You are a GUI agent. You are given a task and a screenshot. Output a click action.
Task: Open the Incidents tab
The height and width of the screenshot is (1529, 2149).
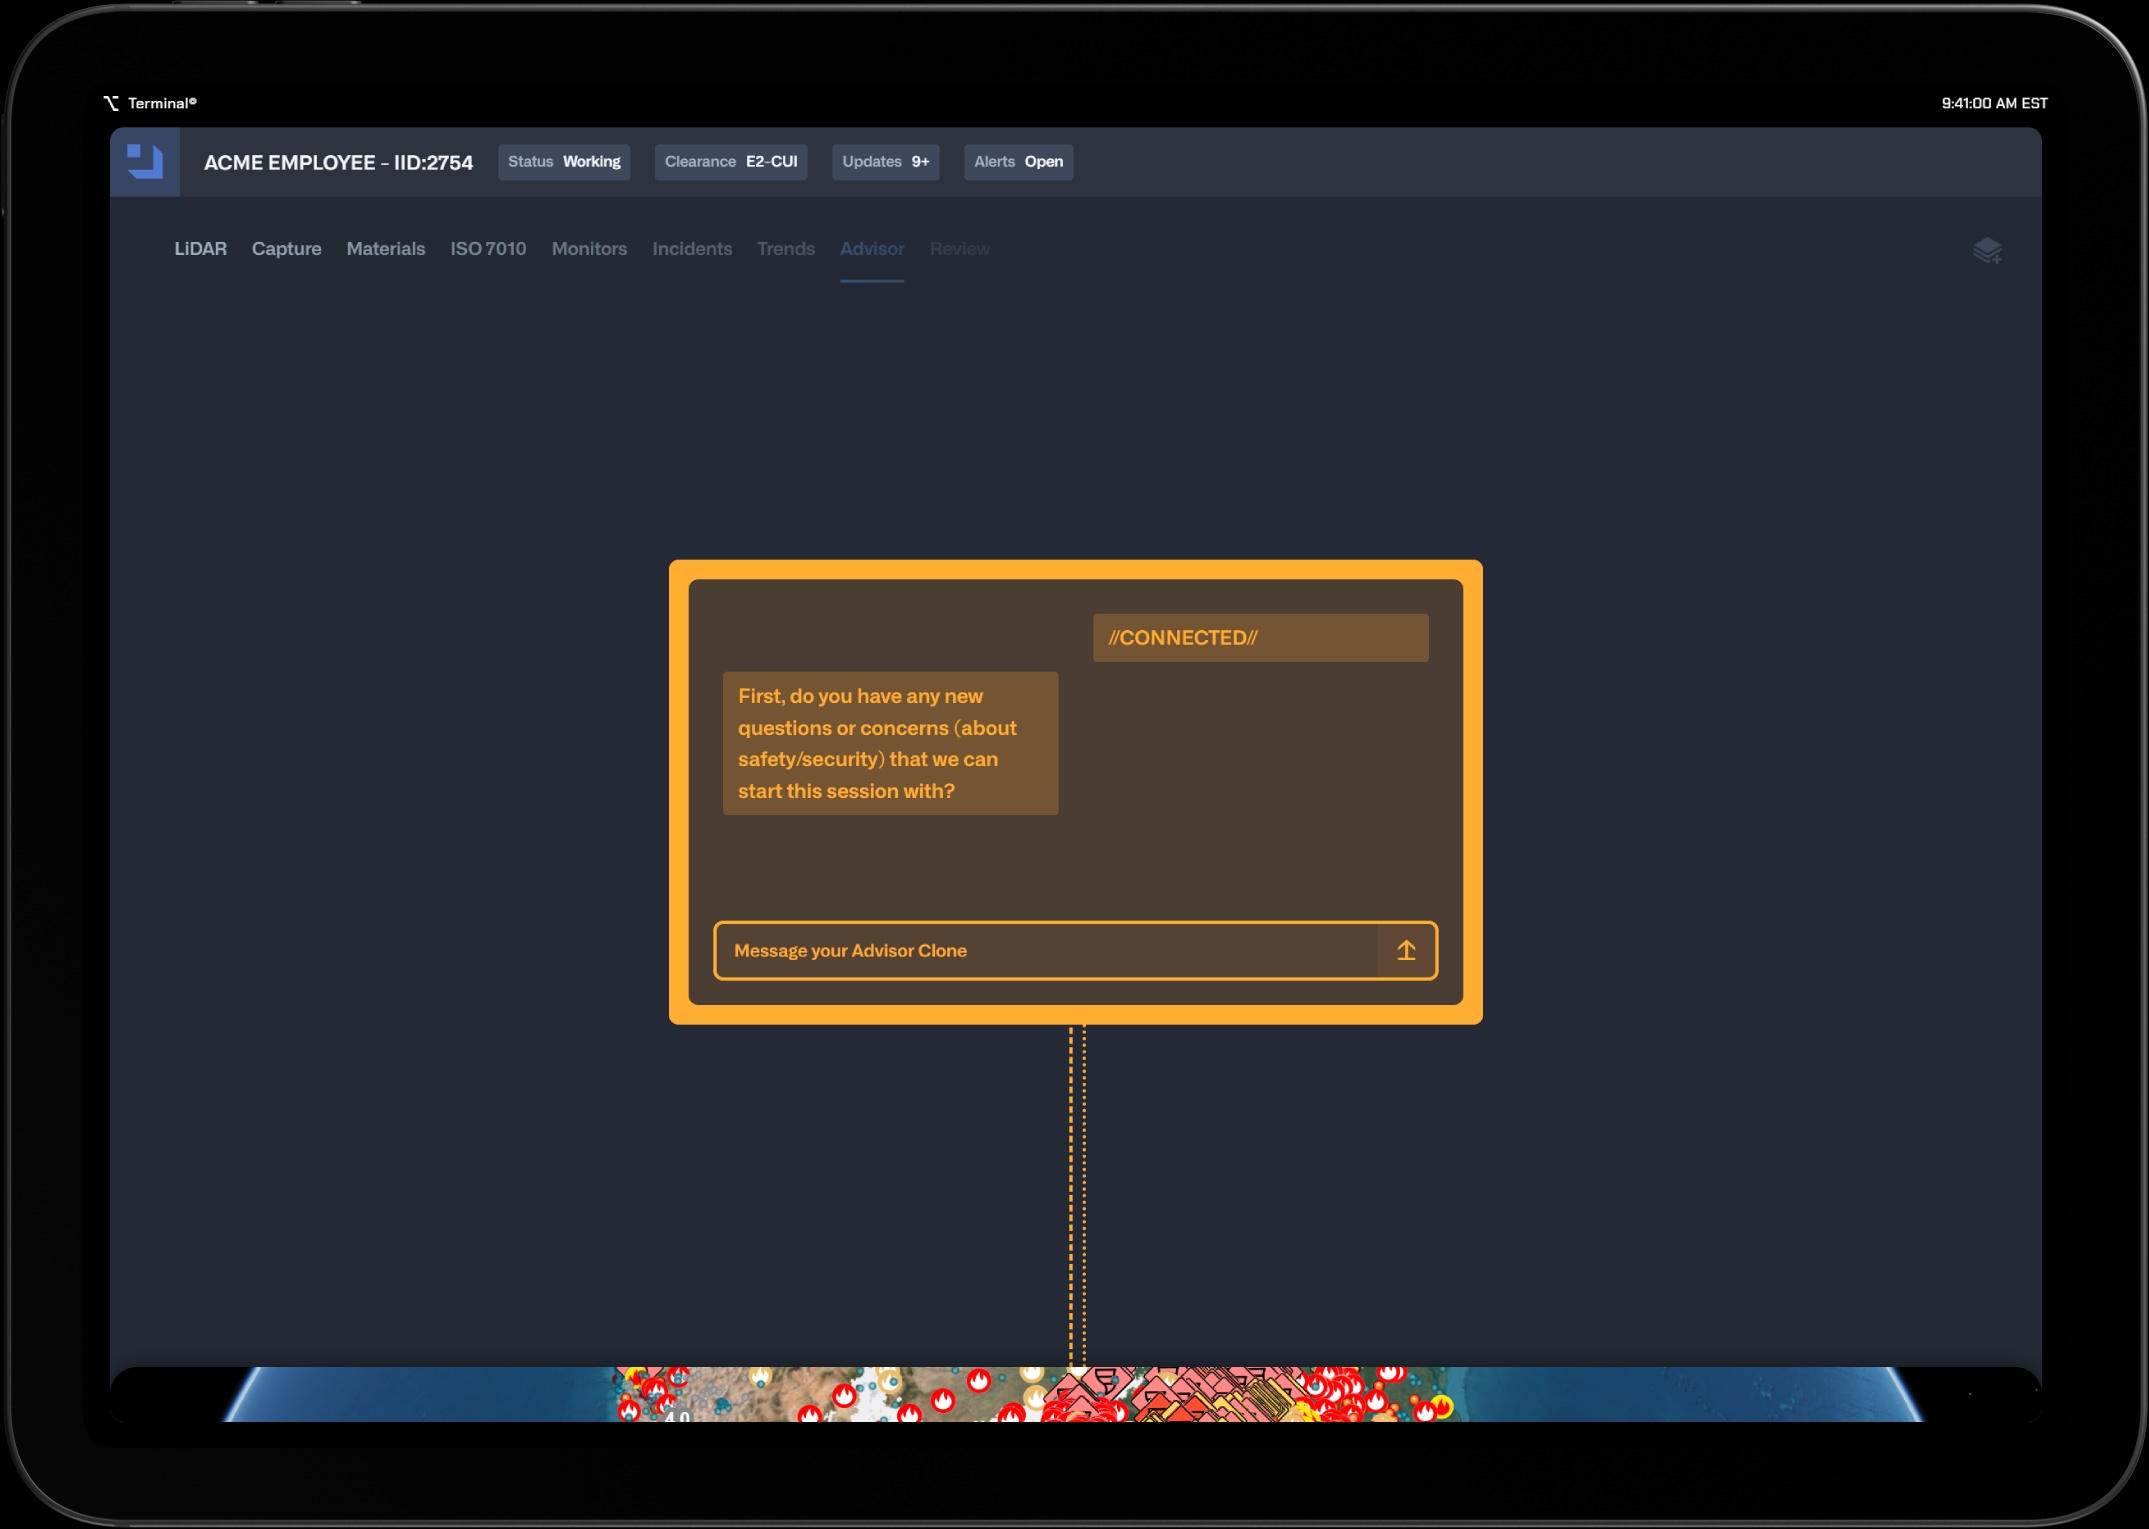tap(691, 249)
